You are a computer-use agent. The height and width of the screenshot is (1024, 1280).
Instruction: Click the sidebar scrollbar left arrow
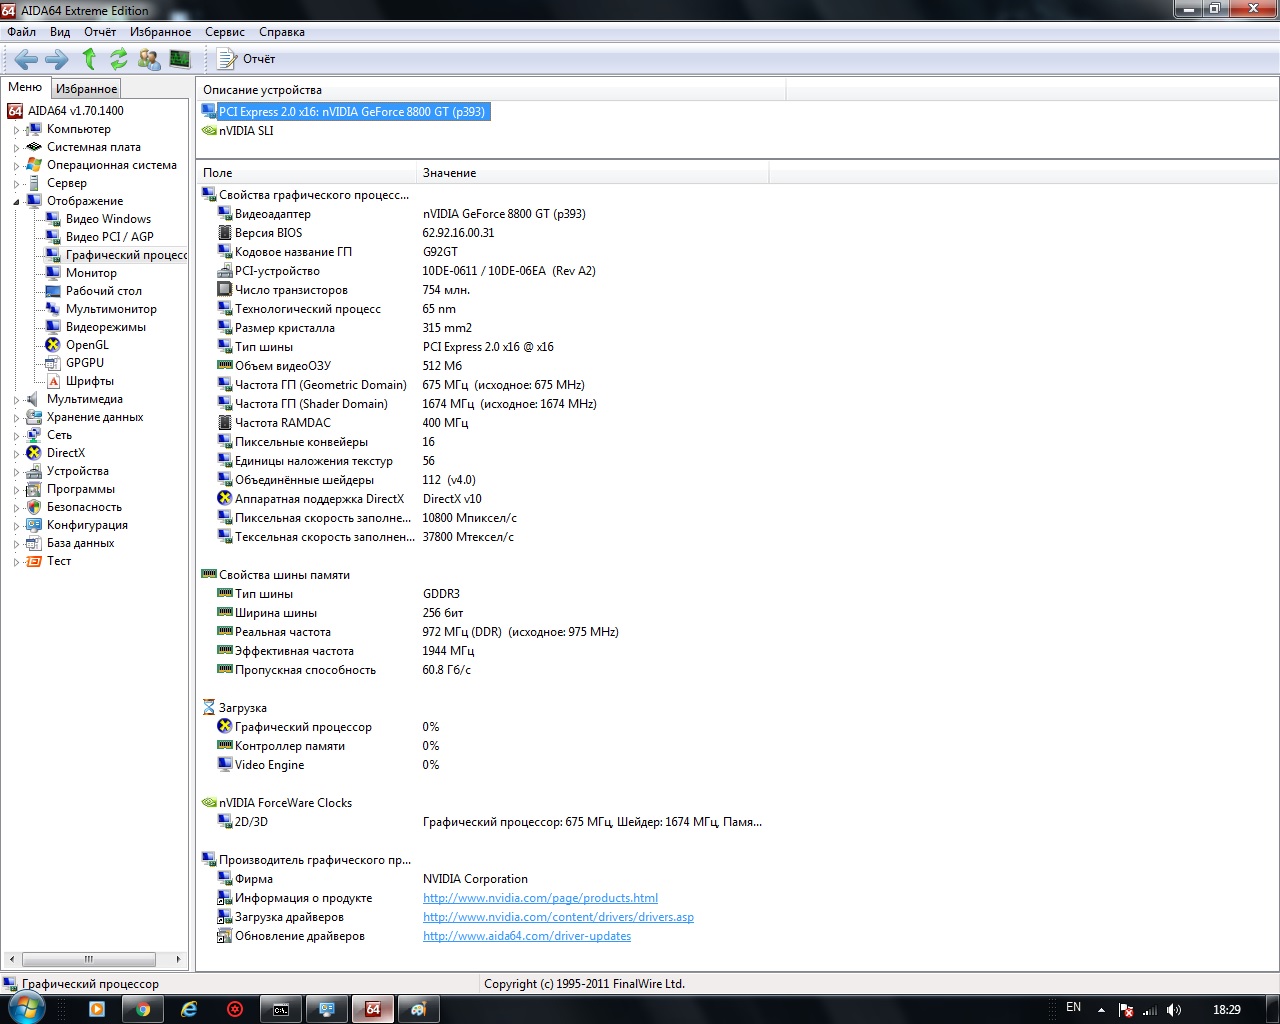(11, 959)
